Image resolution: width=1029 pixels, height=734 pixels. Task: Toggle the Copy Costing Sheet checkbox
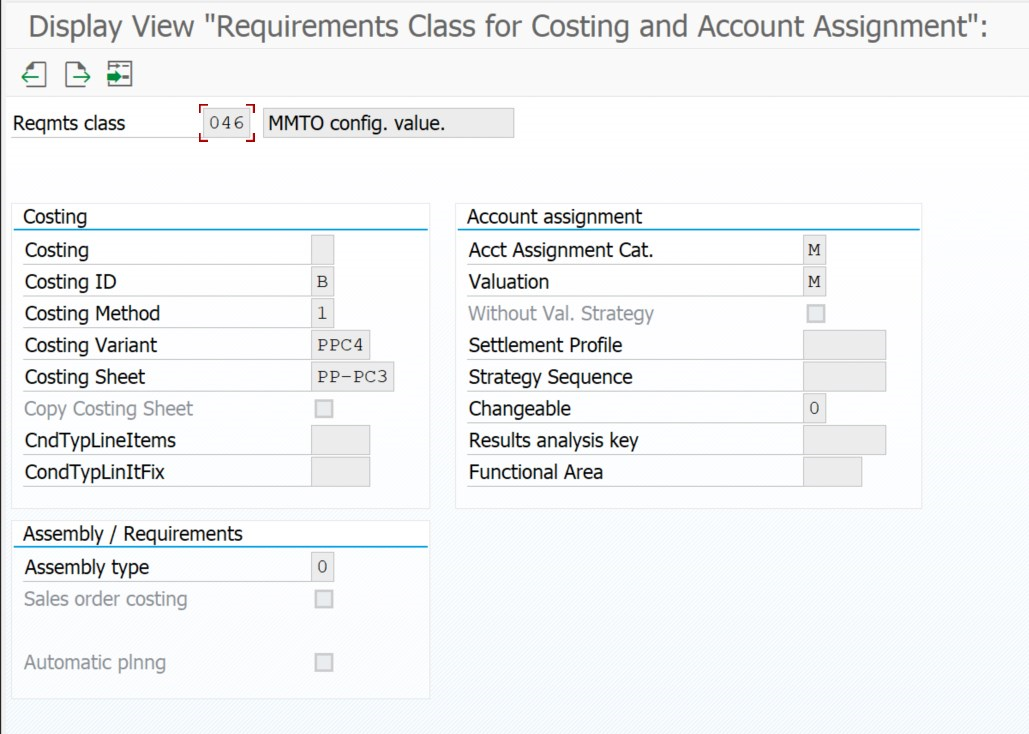[323, 409]
